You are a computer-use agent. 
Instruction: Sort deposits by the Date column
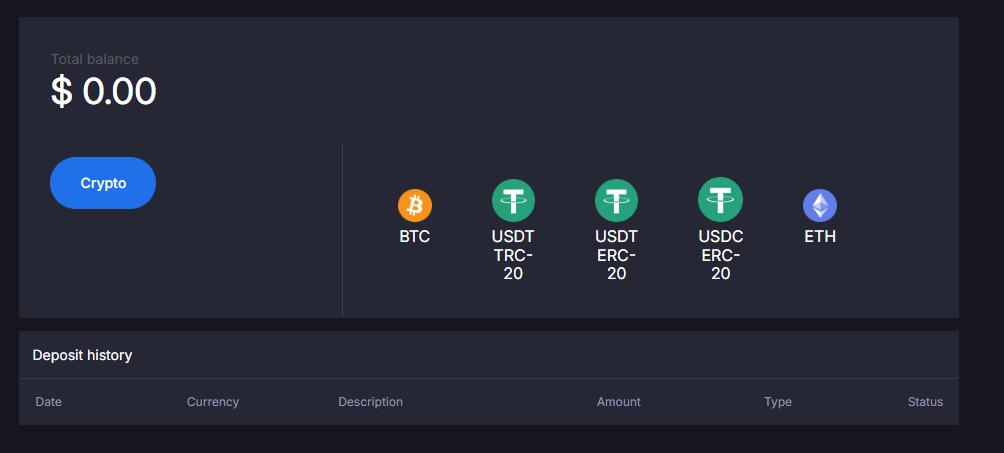[x=49, y=402]
